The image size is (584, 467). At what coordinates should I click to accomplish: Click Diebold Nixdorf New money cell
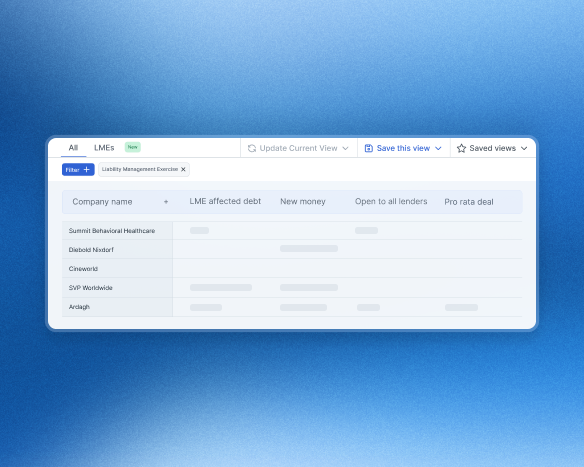click(x=309, y=248)
